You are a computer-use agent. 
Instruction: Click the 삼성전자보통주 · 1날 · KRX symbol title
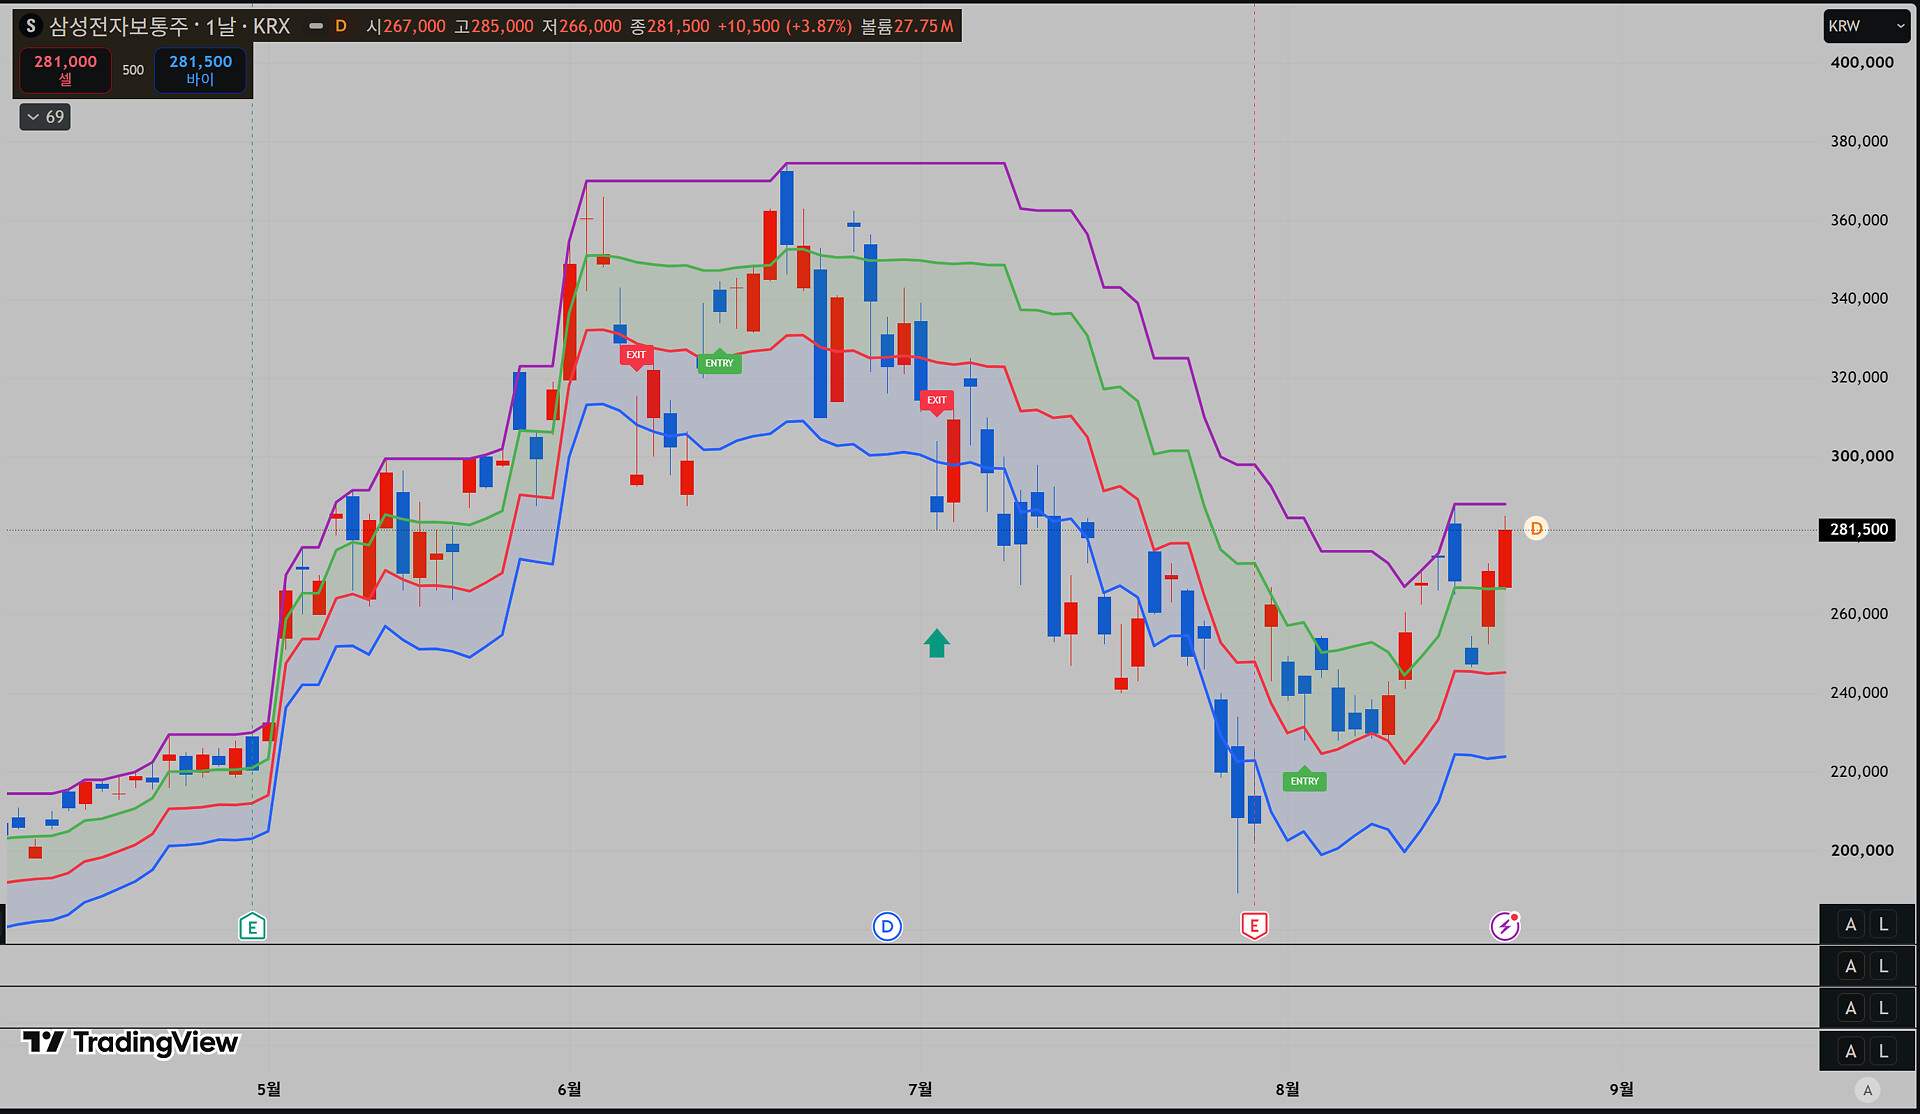[170, 26]
